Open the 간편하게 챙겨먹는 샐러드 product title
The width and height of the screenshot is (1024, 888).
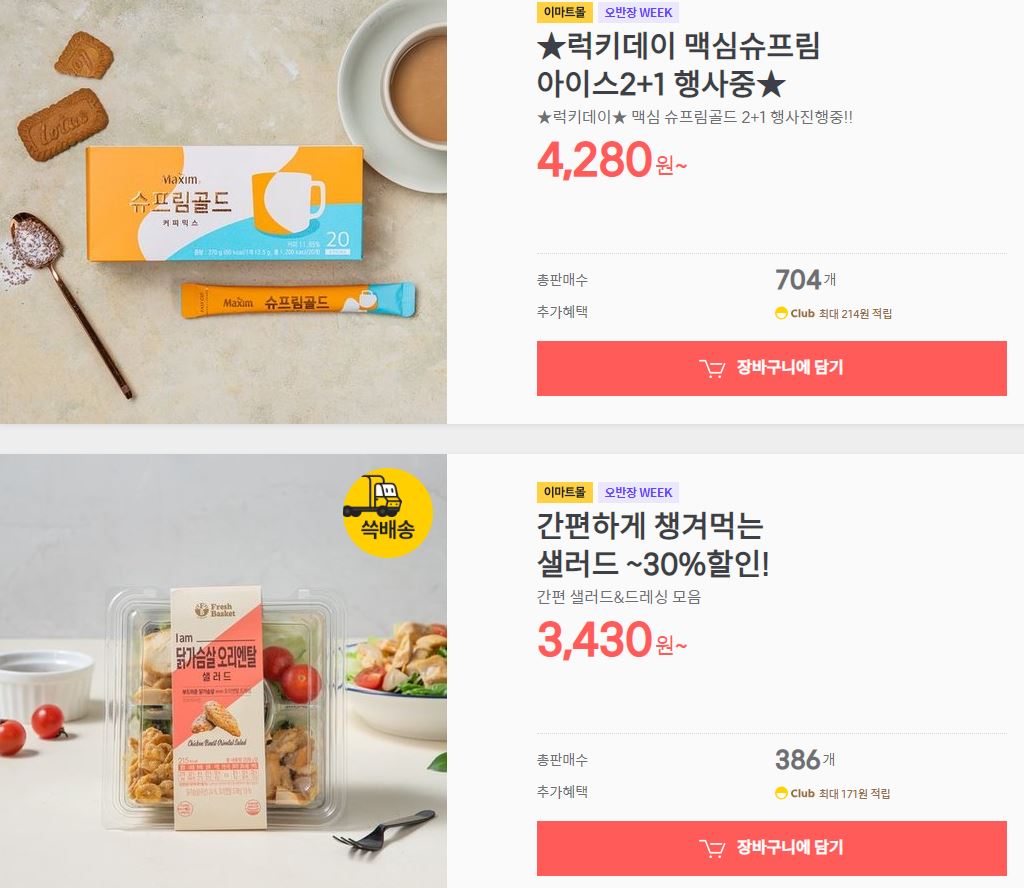click(x=653, y=545)
